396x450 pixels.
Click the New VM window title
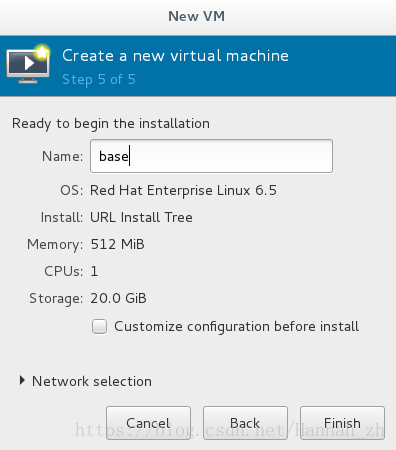point(197,16)
